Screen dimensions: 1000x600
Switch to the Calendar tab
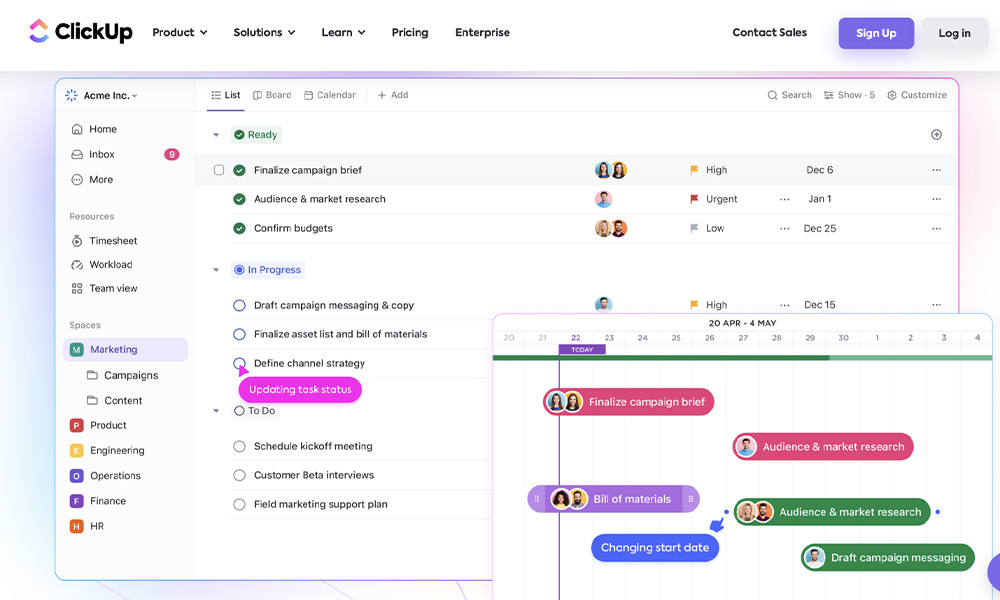tap(330, 96)
